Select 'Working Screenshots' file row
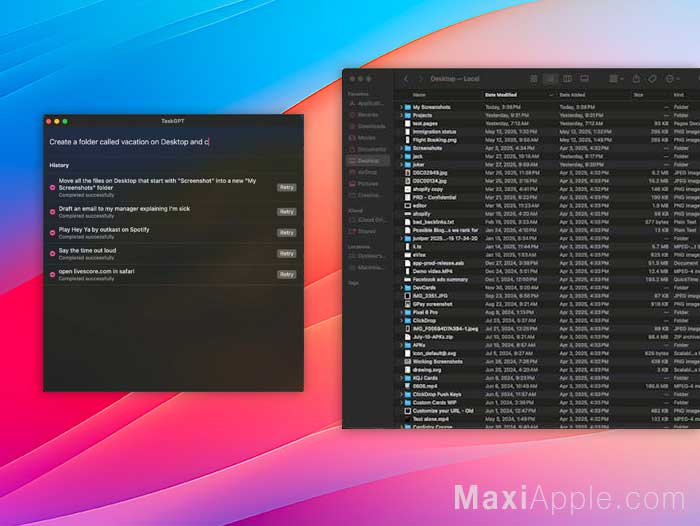The height and width of the screenshot is (526, 700). [548, 362]
